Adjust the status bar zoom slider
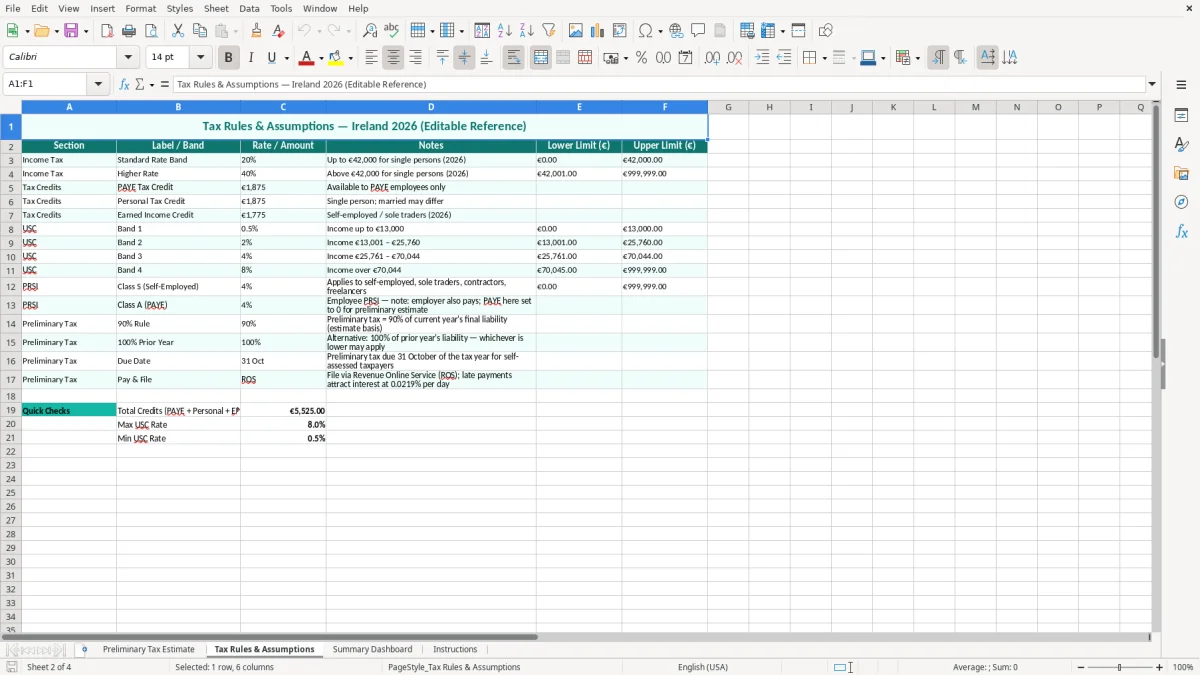This screenshot has width=1200, height=675. [x=1120, y=667]
